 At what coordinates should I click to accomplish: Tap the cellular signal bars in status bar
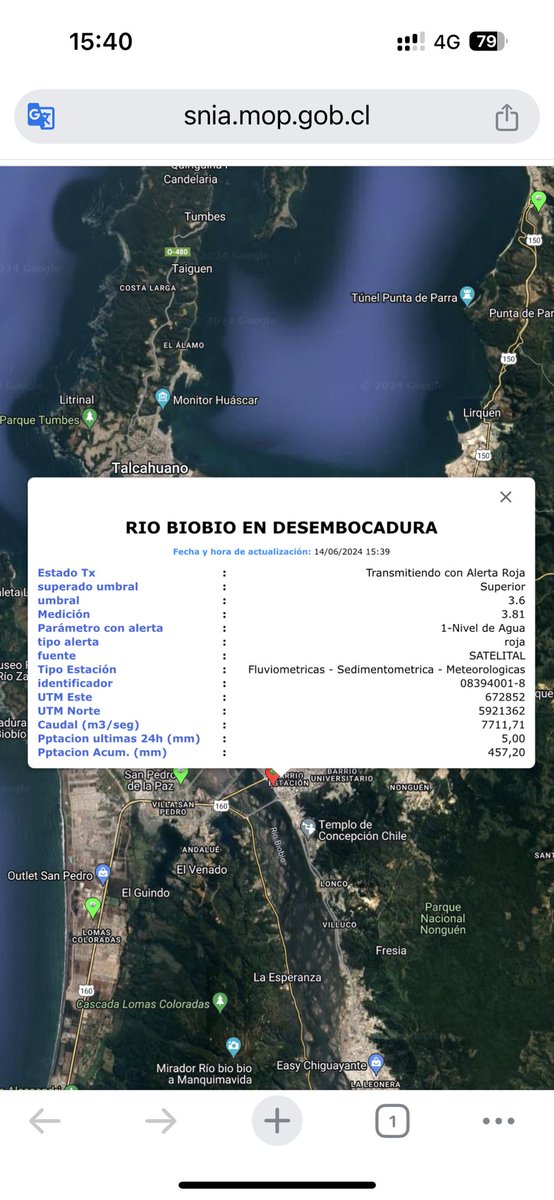coord(410,42)
